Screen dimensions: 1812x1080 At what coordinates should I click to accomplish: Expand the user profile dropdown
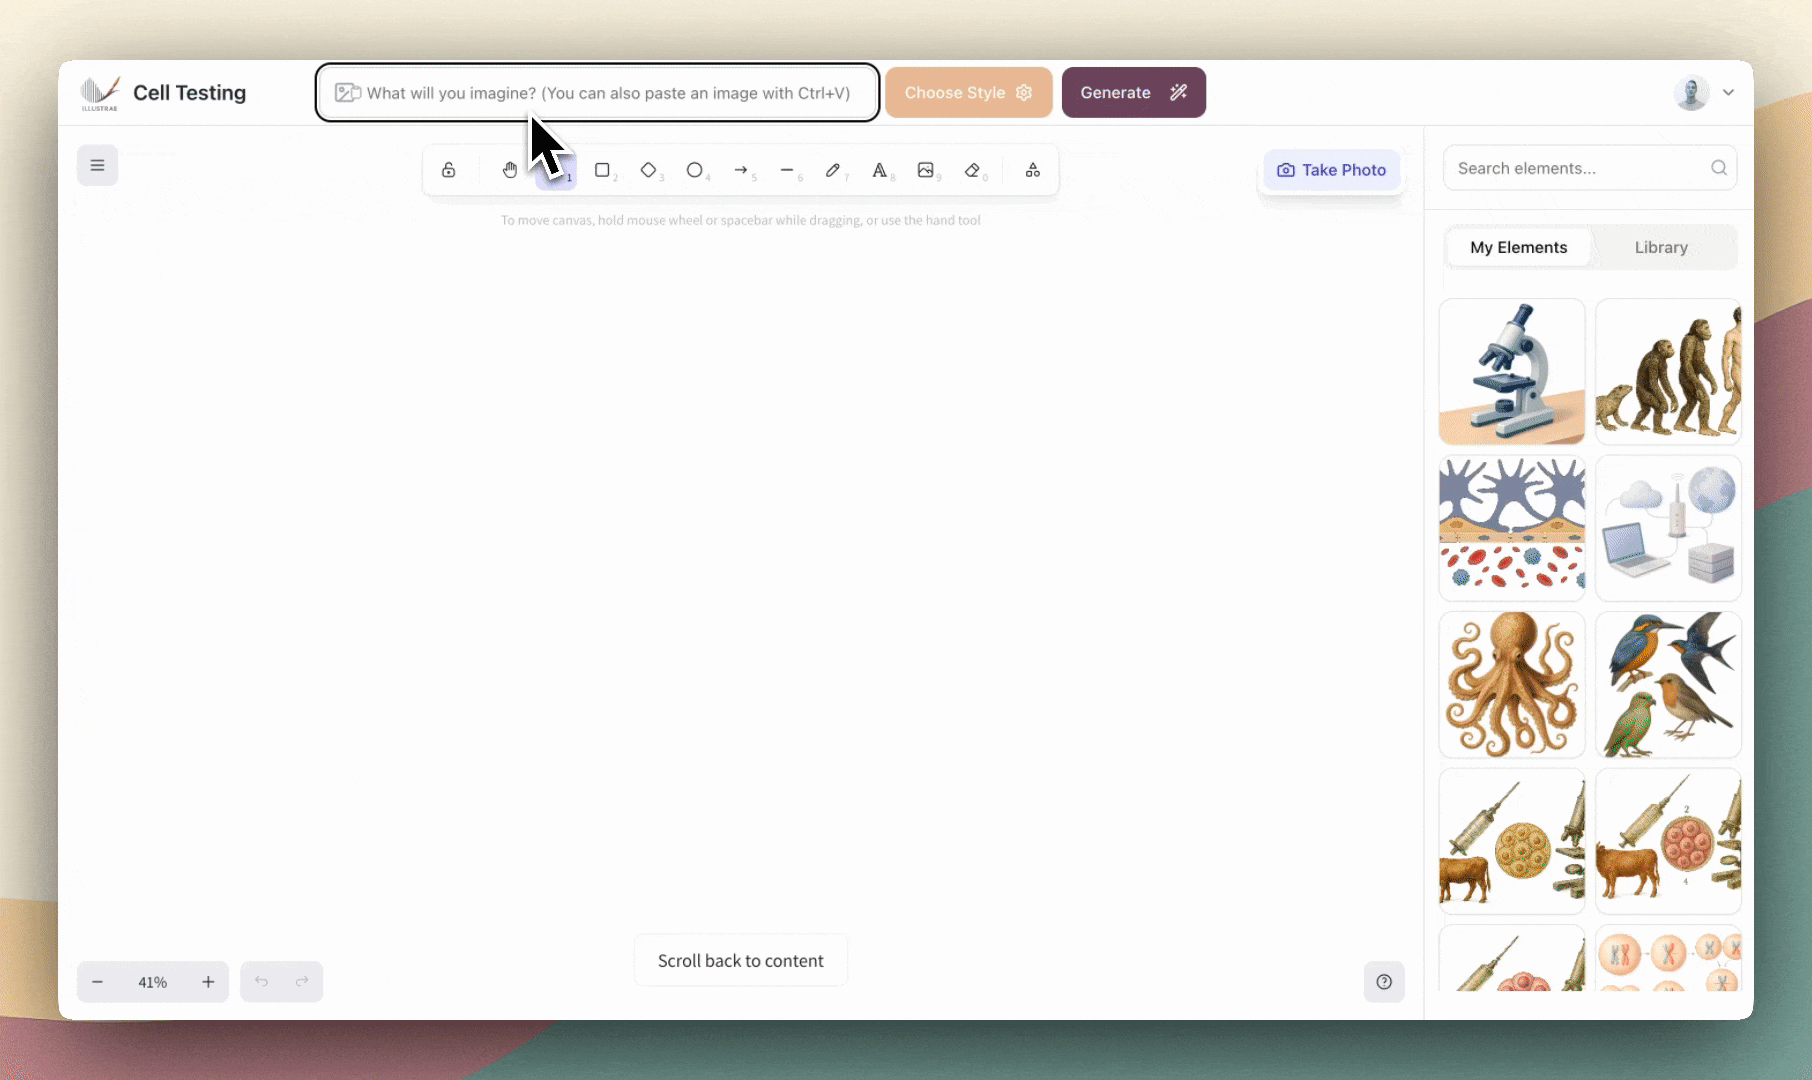pos(1728,92)
